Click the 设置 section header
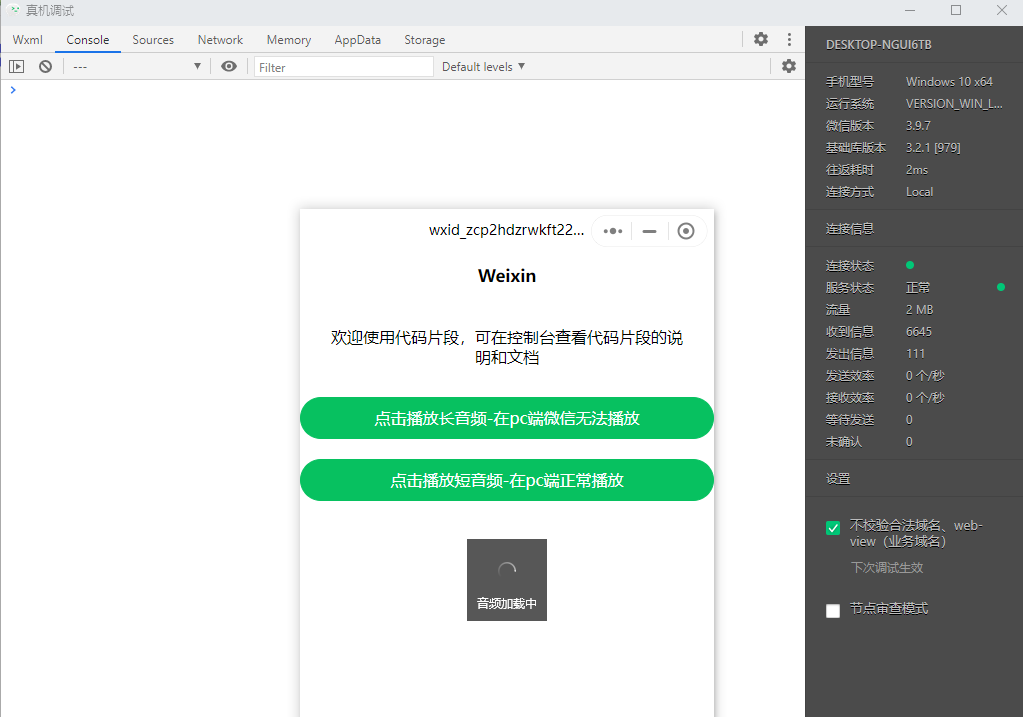Viewport: 1023px width, 717px height. pos(838,479)
